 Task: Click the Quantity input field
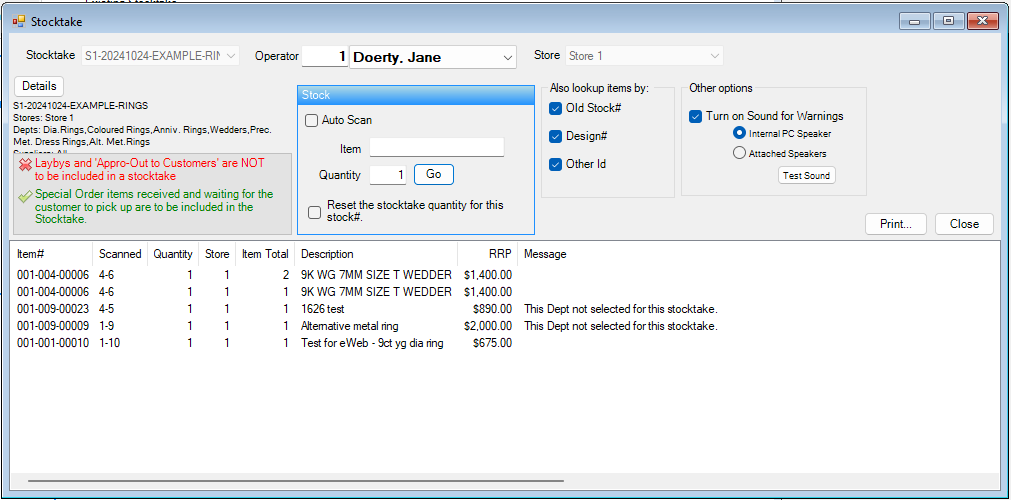[x=388, y=174]
